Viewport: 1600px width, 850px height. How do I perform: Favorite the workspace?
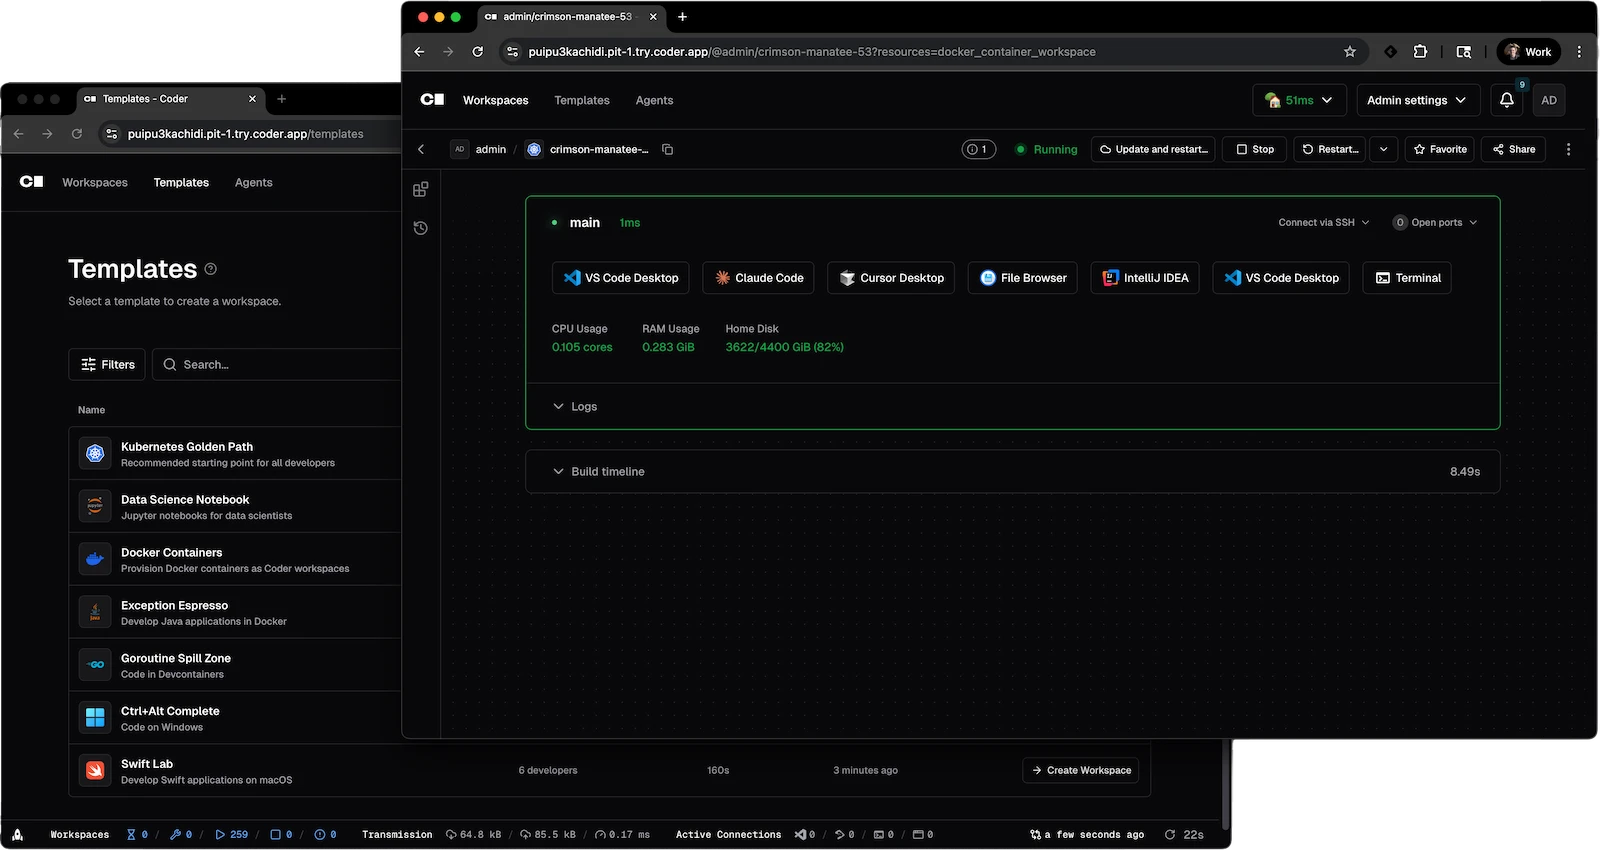click(x=1440, y=149)
